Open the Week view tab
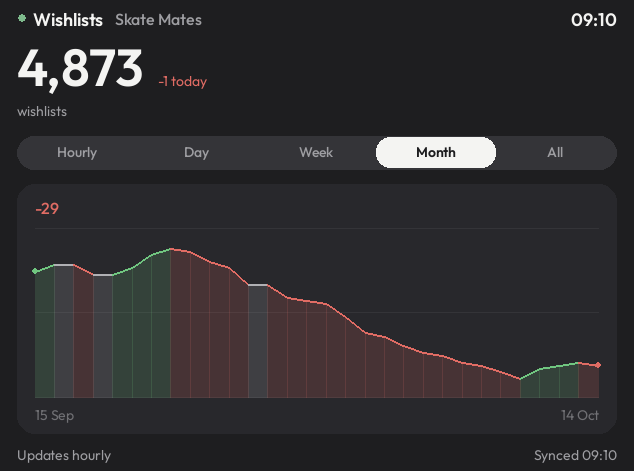The width and height of the screenshot is (634, 471). pos(316,152)
